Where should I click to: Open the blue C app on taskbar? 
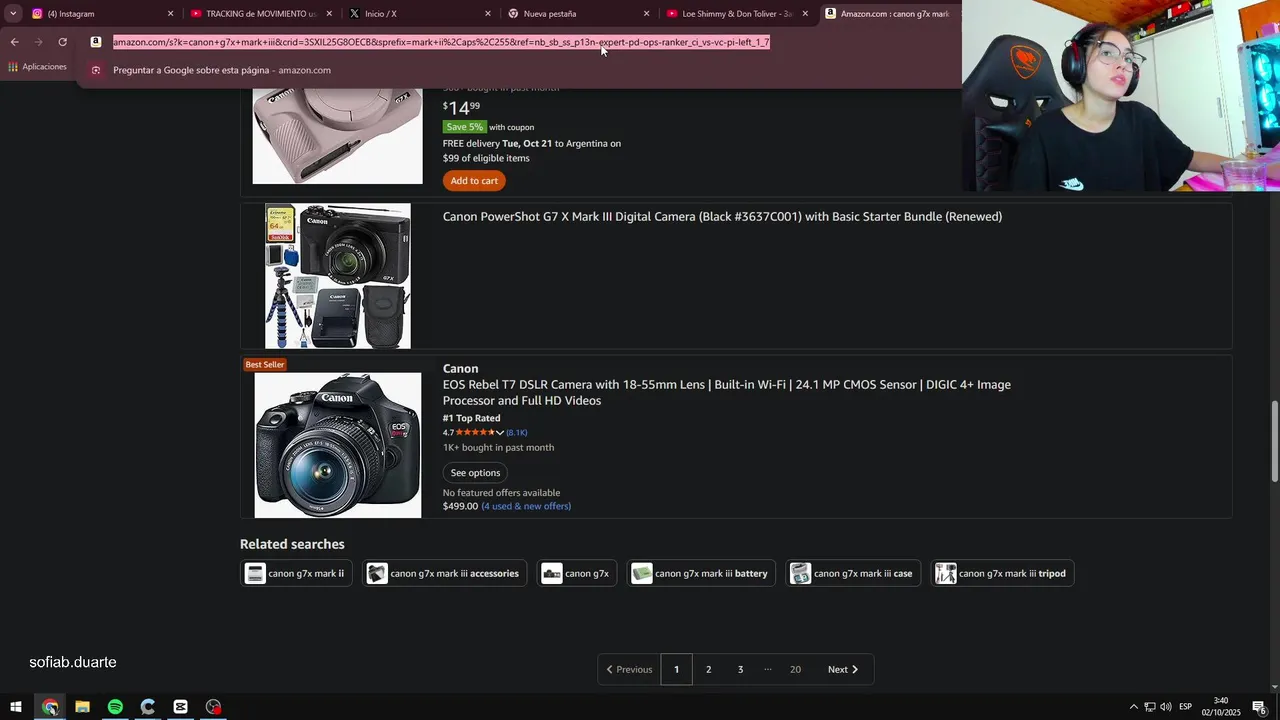point(148,707)
